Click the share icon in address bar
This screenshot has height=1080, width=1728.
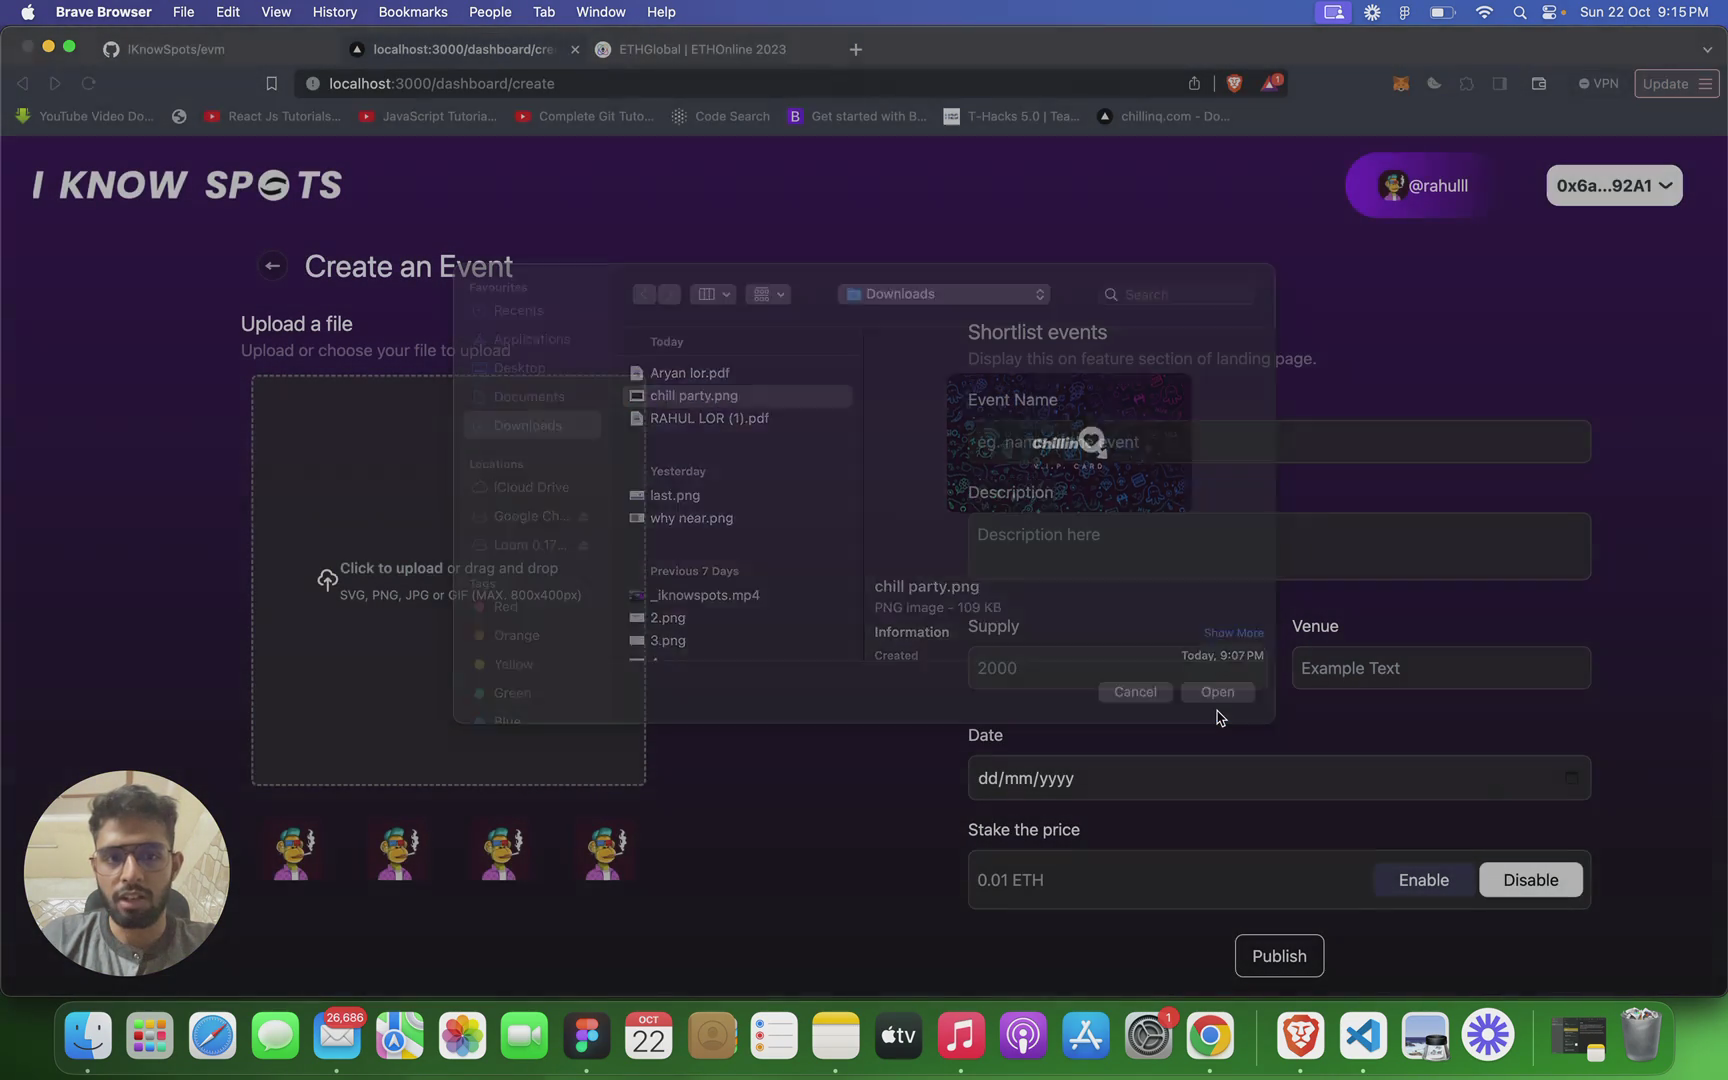coord(1194,84)
